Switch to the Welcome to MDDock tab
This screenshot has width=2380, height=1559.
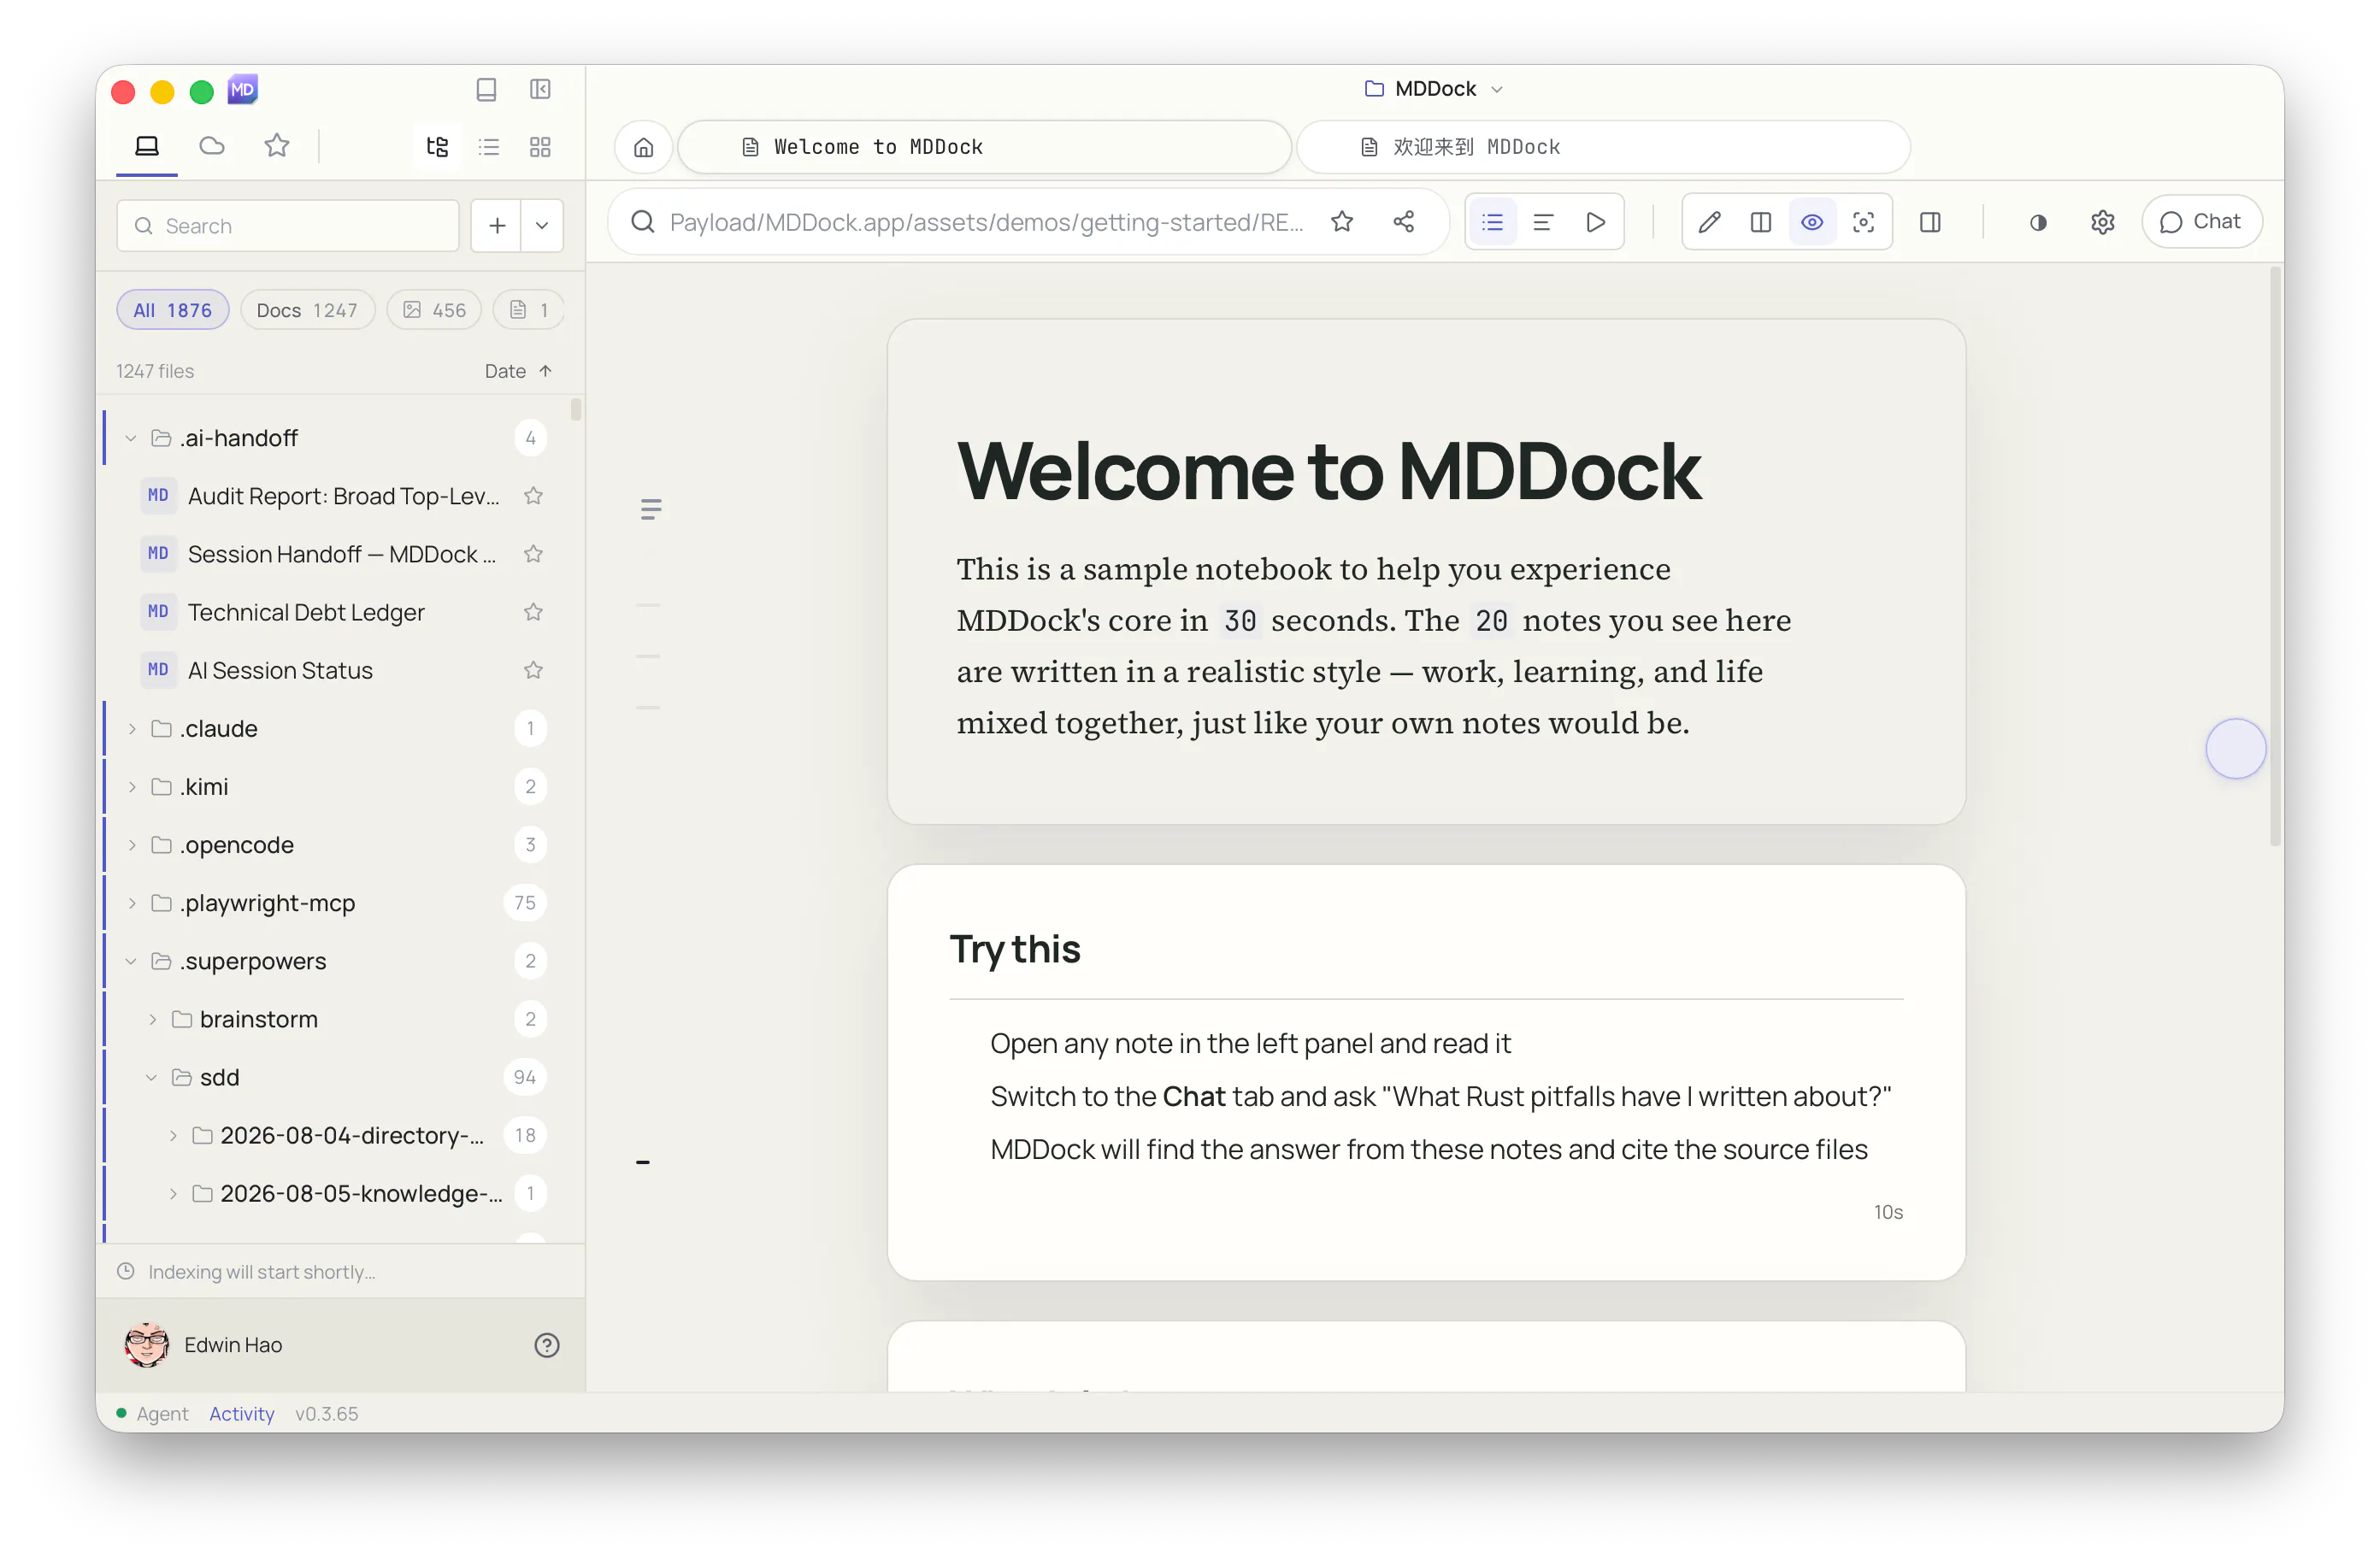[984, 147]
